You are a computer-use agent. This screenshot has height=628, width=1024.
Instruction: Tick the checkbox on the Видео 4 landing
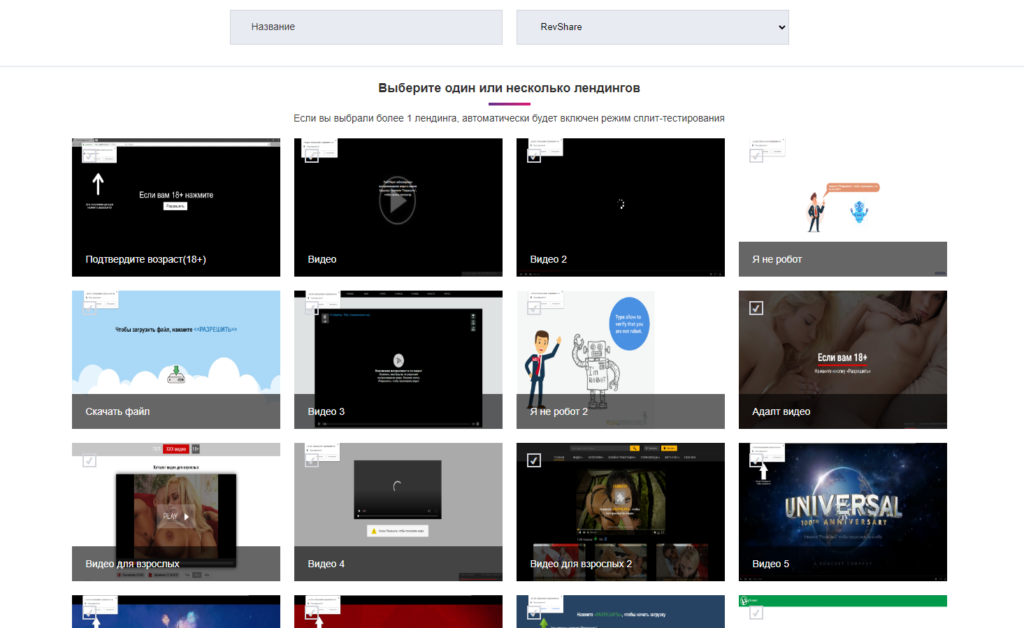(x=312, y=461)
